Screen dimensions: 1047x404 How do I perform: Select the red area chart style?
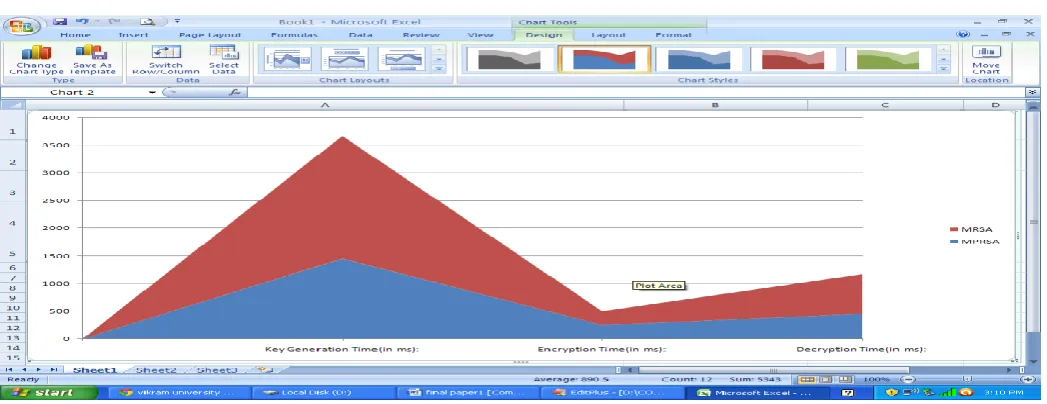[794, 59]
